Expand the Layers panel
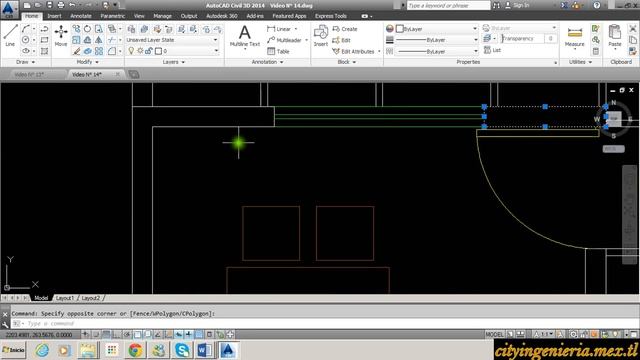Image resolution: width=640 pixels, height=360 pixels. [174, 62]
